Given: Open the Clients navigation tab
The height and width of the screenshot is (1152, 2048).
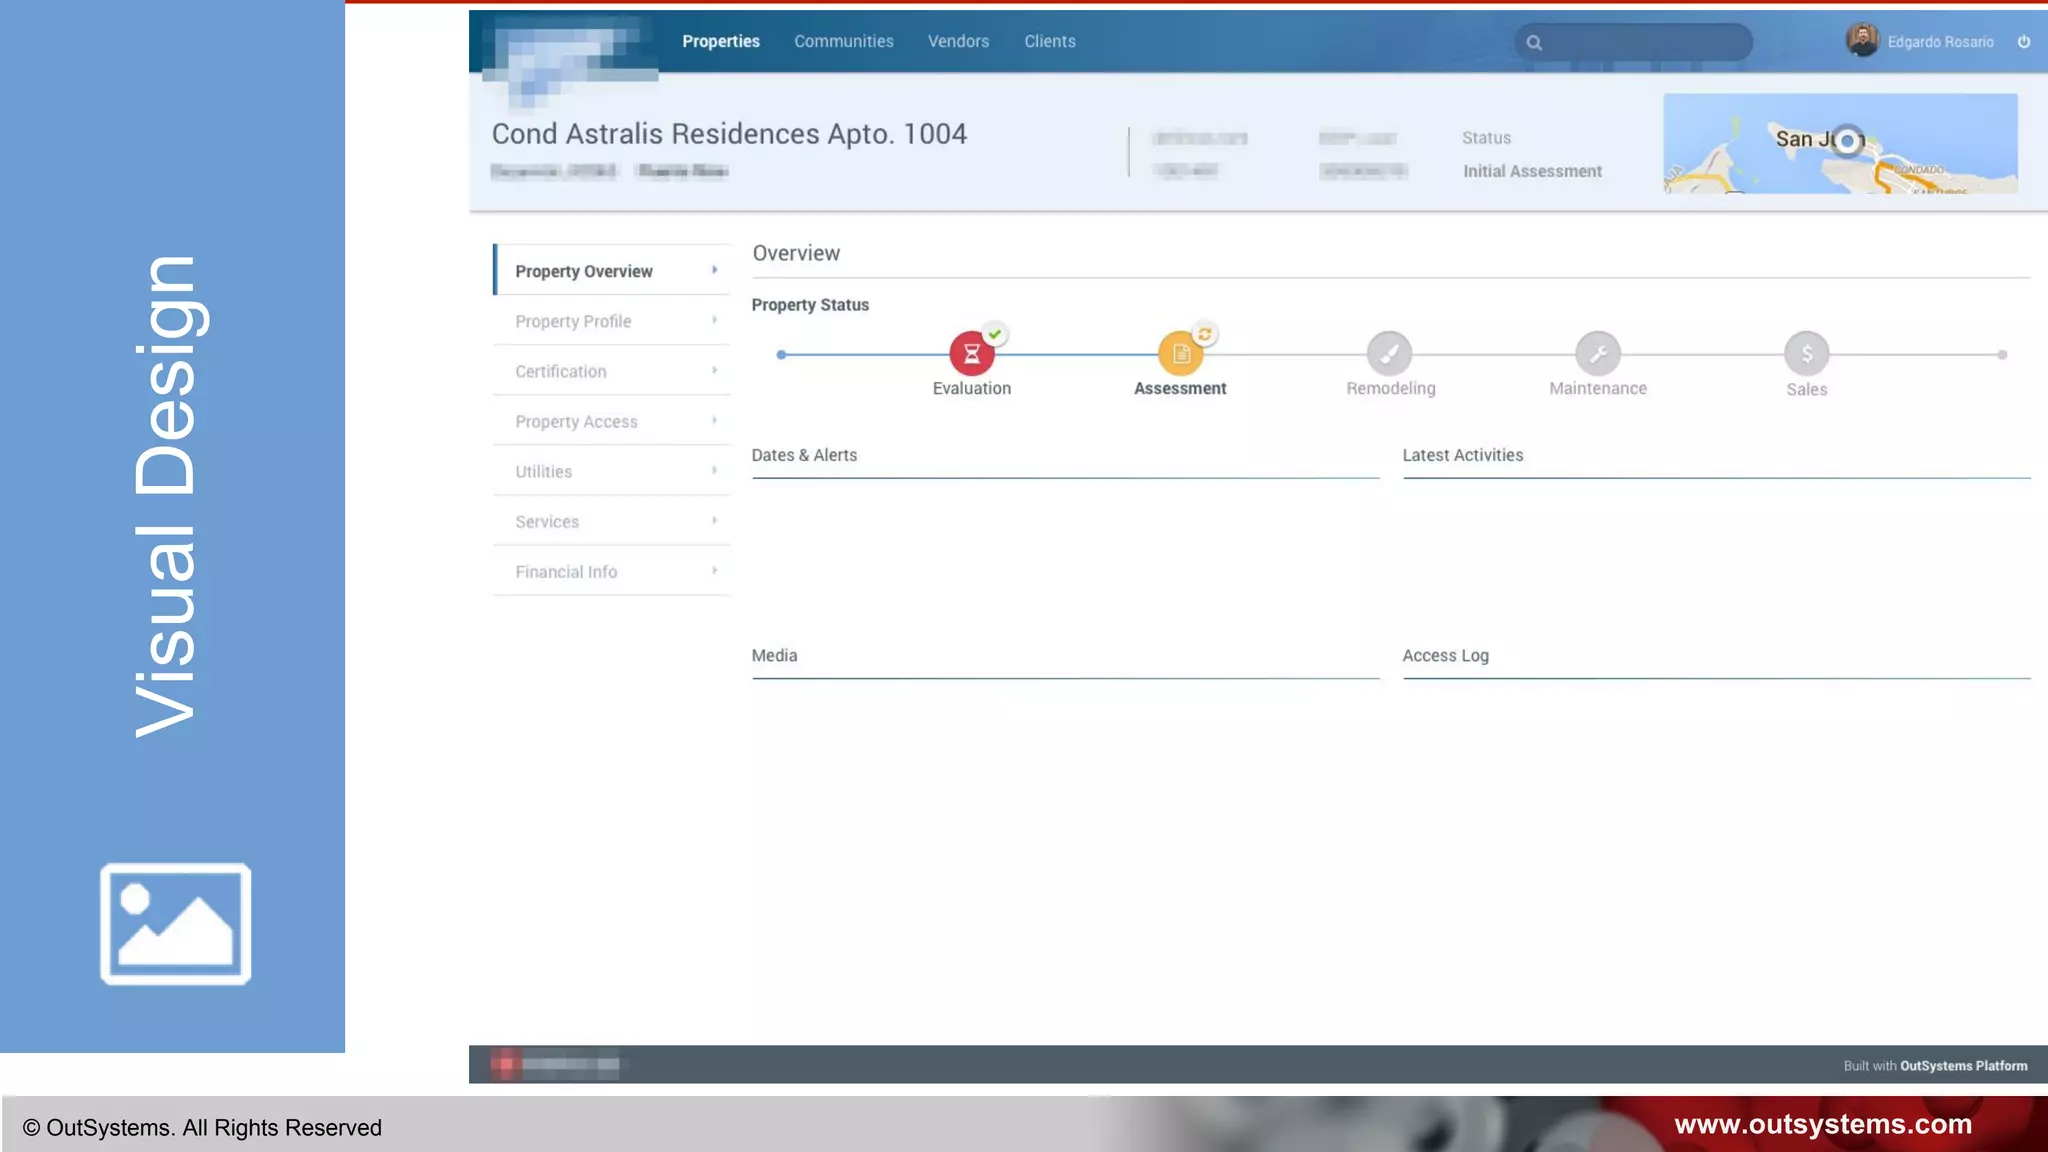Looking at the screenshot, I should [1049, 41].
